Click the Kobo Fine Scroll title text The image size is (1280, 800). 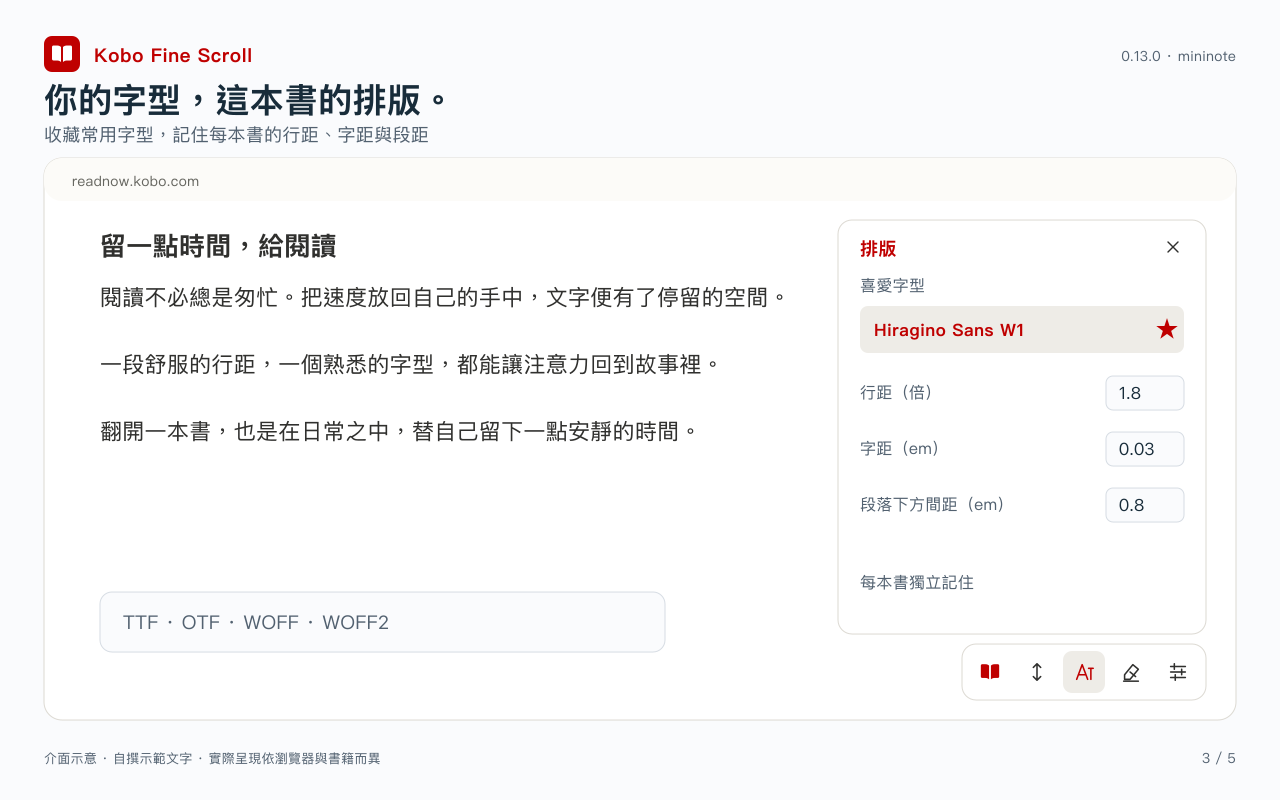tap(173, 55)
